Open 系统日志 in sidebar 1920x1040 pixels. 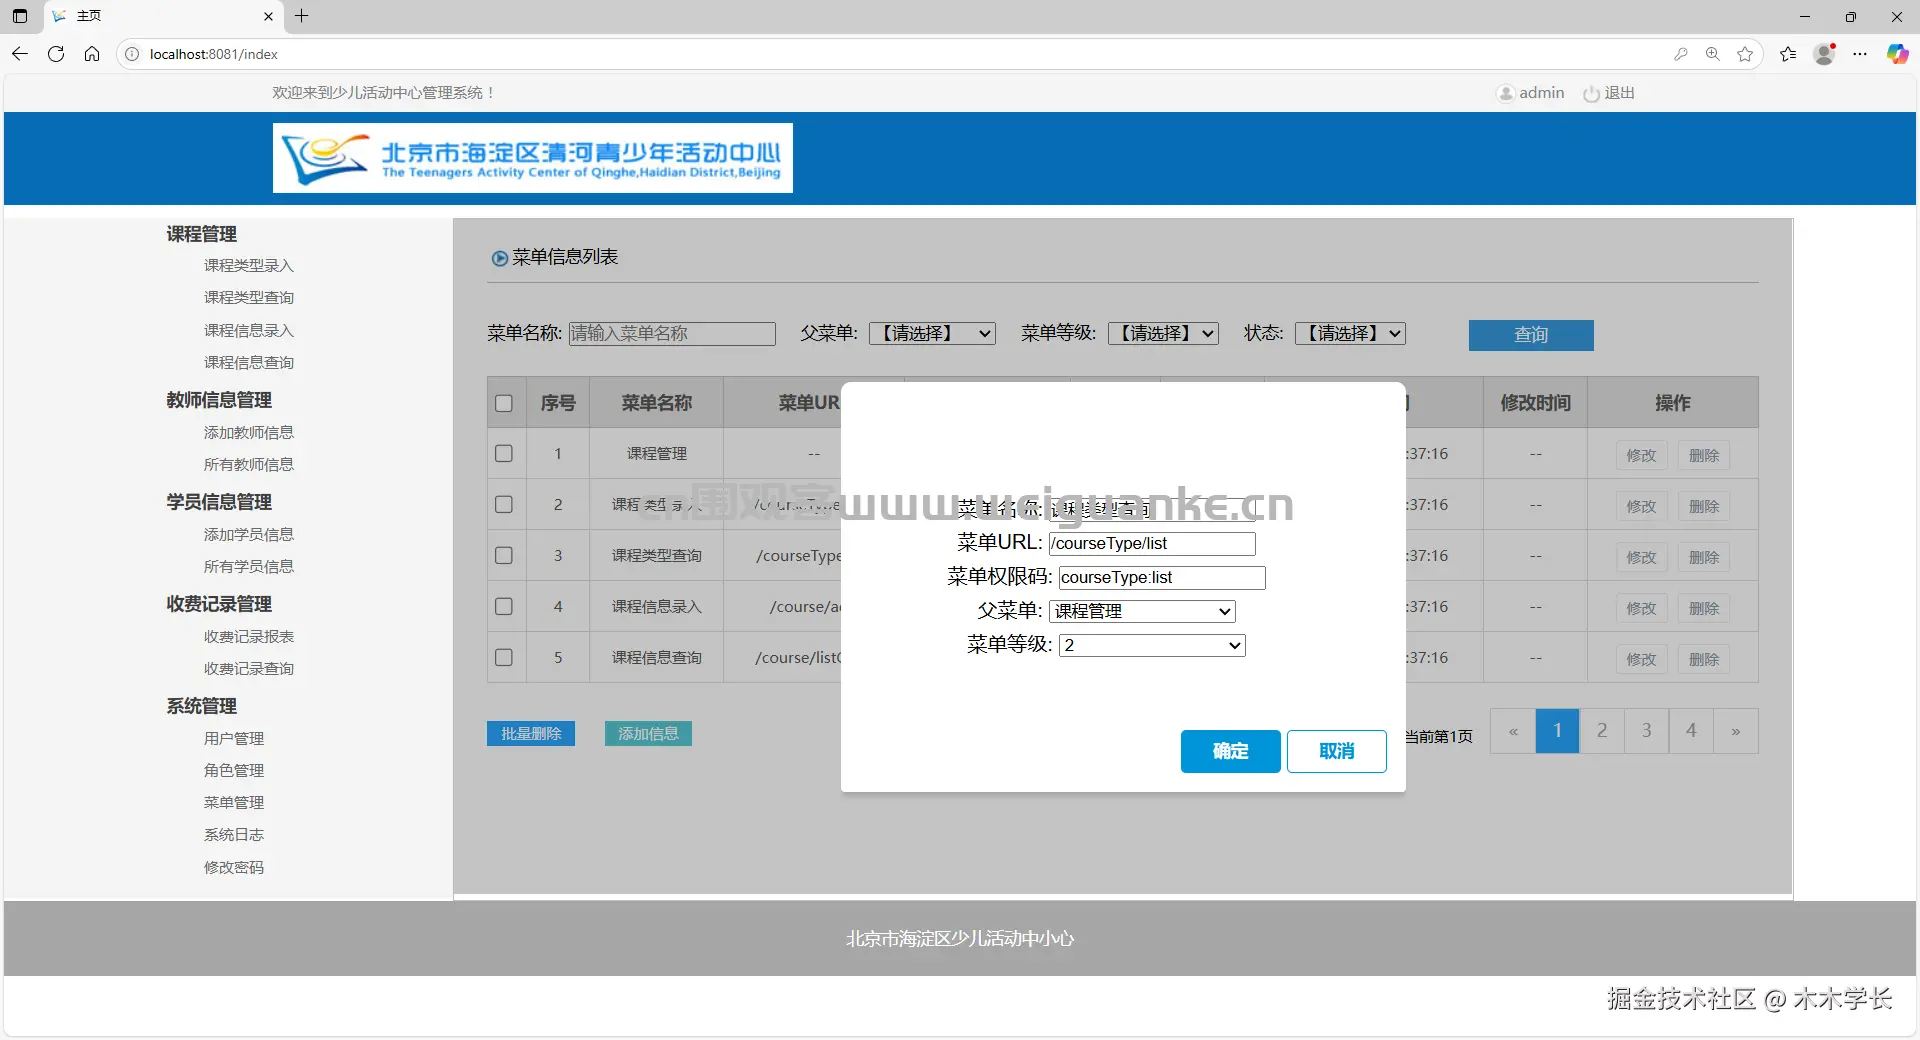pos(233,834)
